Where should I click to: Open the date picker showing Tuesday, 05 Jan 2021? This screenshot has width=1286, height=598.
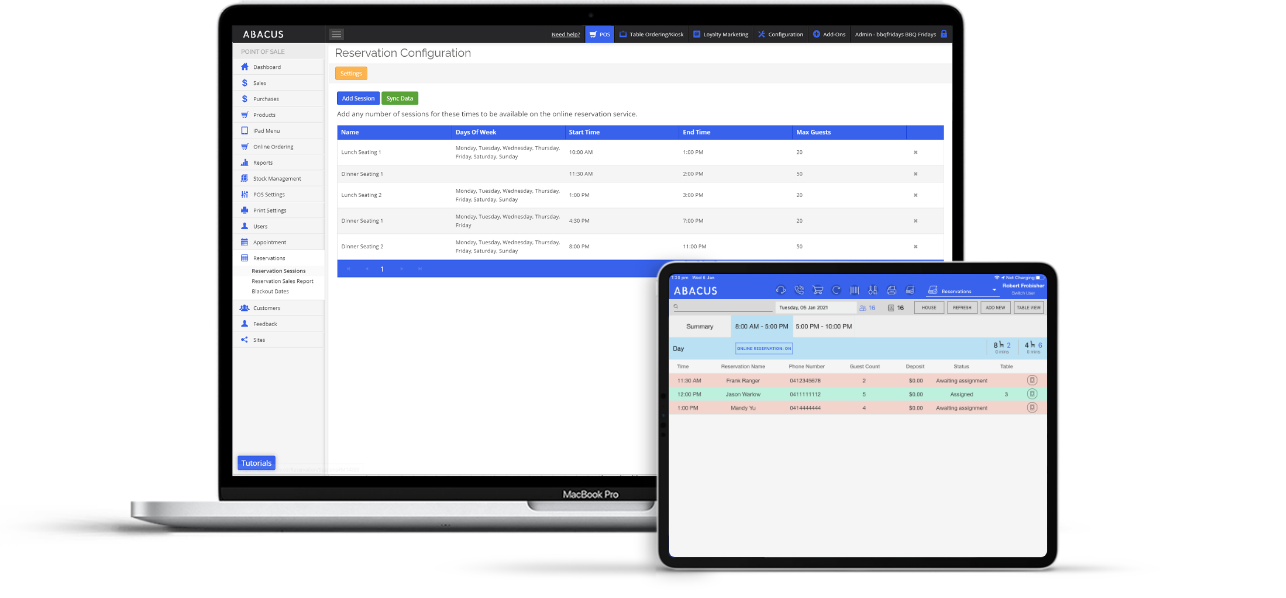tap(816, 308)
